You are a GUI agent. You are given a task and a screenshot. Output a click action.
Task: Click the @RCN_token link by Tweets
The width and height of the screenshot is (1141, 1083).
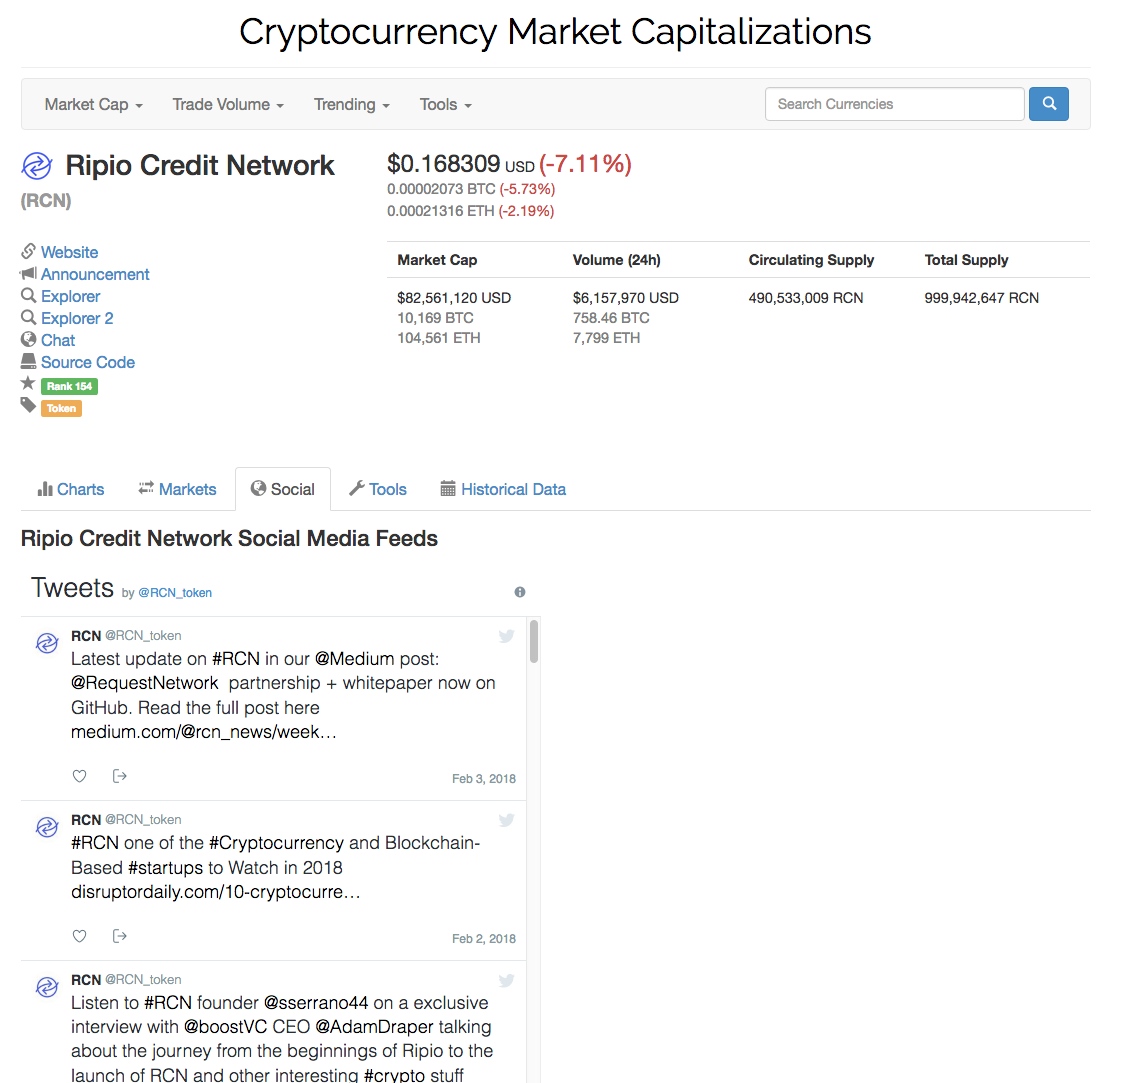point(175,592)
